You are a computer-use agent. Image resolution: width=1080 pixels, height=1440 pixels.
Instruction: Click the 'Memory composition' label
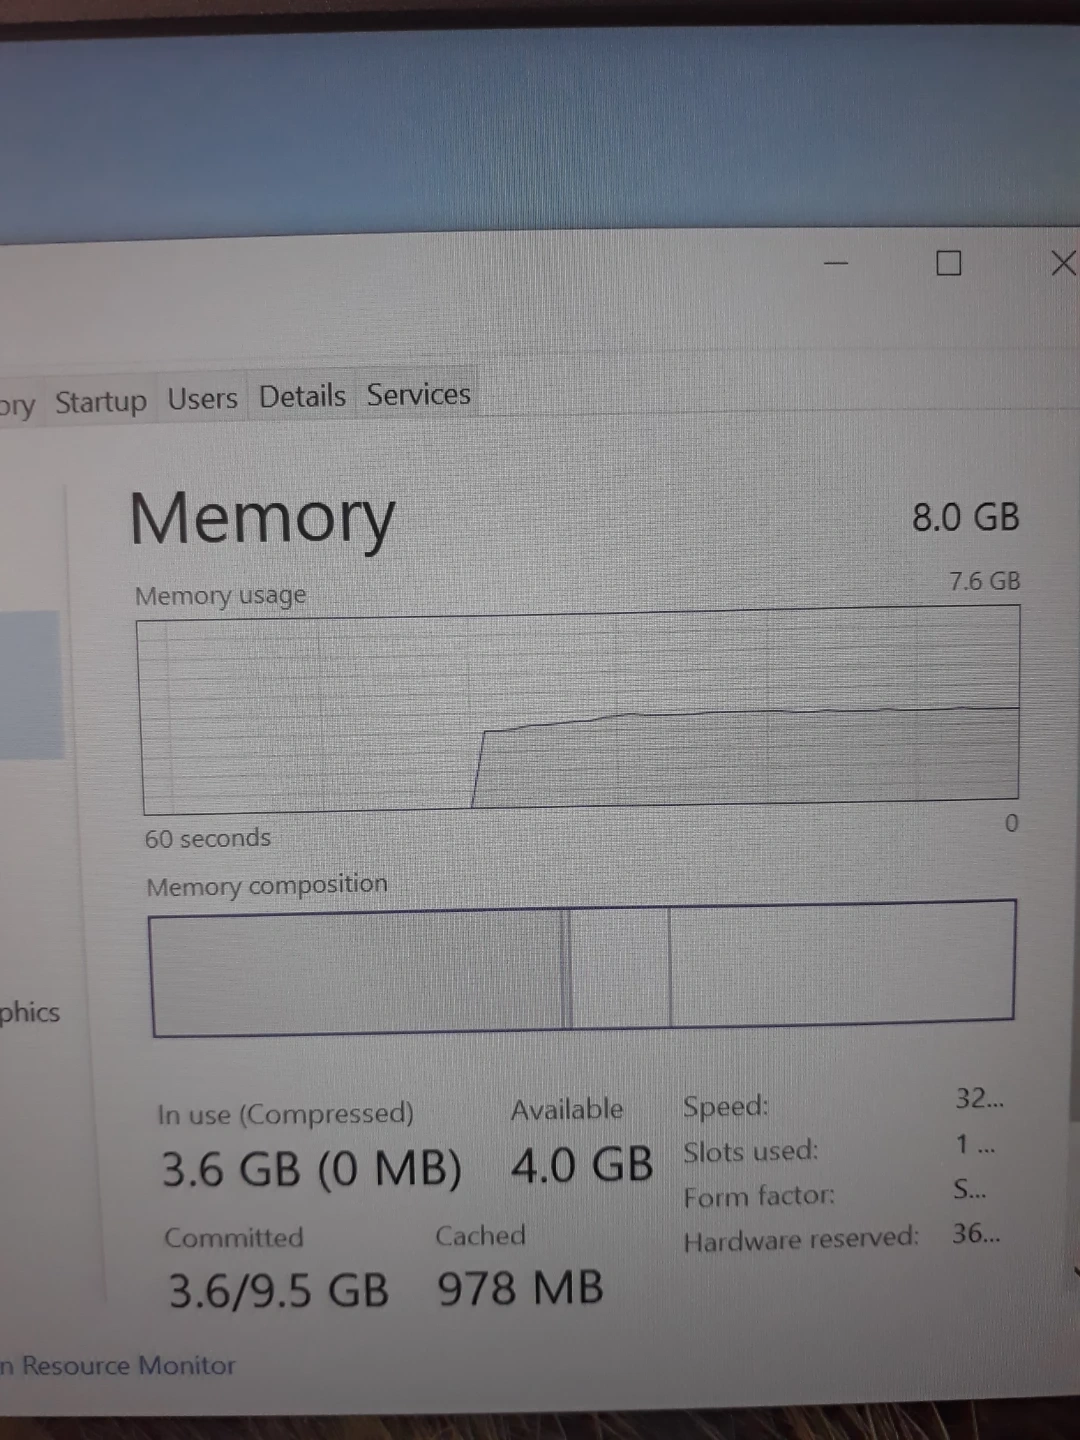point(267,886)
